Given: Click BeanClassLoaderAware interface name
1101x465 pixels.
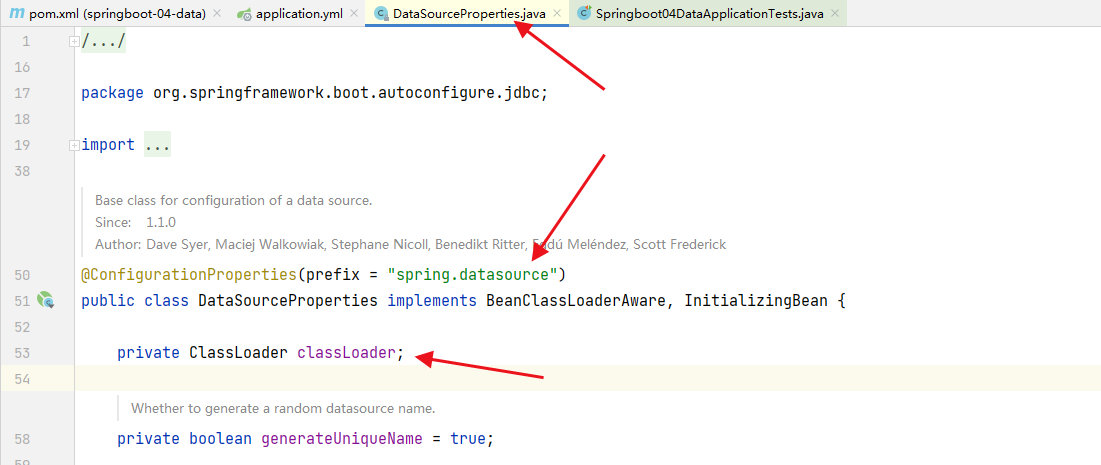Looking at the screenshot, I should [x=576, y=301].
